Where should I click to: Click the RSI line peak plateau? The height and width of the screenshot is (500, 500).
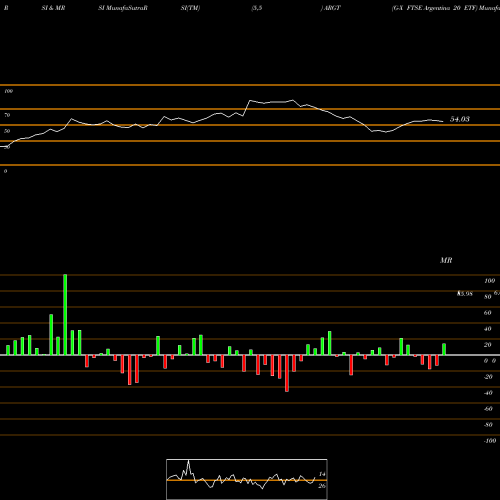pos(272,102)
